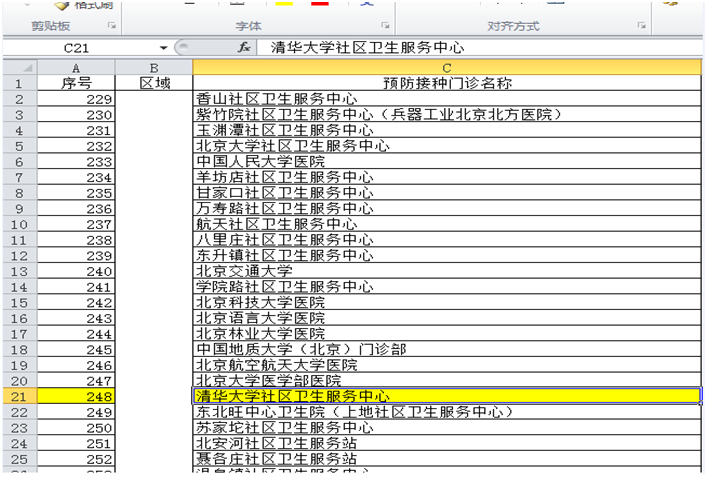This screenshot has height=478, width=720.
Task: Select cell 东北旺中心卫生院（上地社区卫生服务中心）
Action: (x=447, y=412)
